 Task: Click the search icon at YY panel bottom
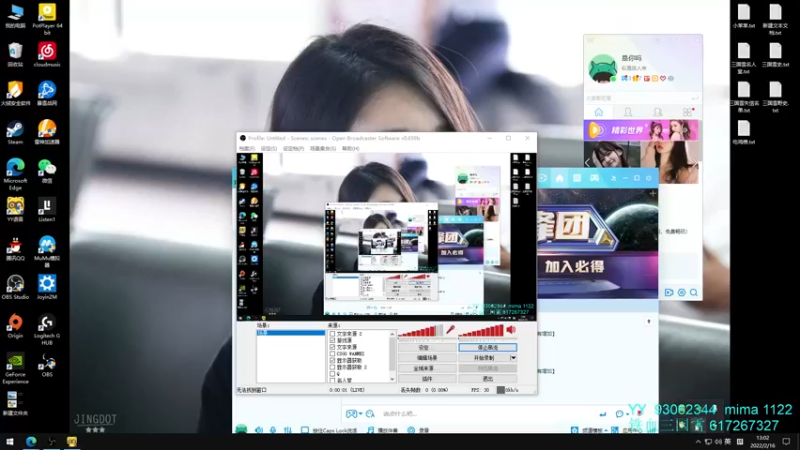tap(694, 292)
